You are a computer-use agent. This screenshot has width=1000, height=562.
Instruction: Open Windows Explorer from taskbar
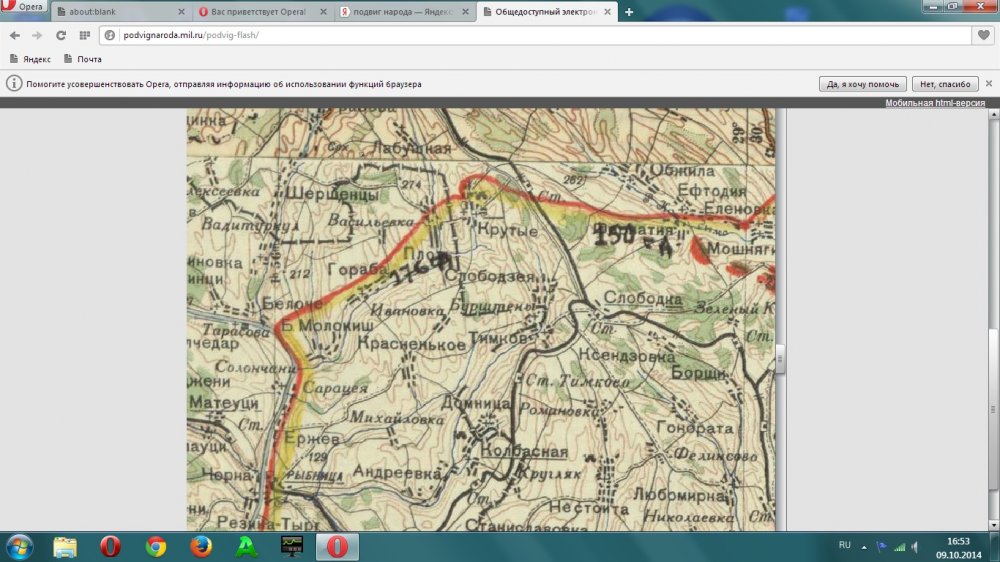[x=65, y=546]
